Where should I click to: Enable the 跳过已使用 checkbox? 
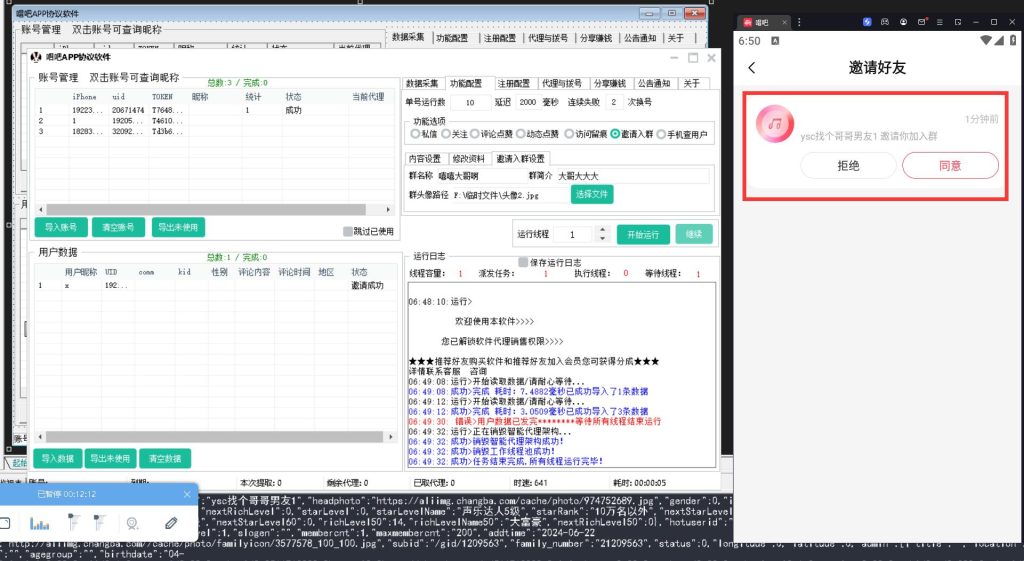coord(348,231)
